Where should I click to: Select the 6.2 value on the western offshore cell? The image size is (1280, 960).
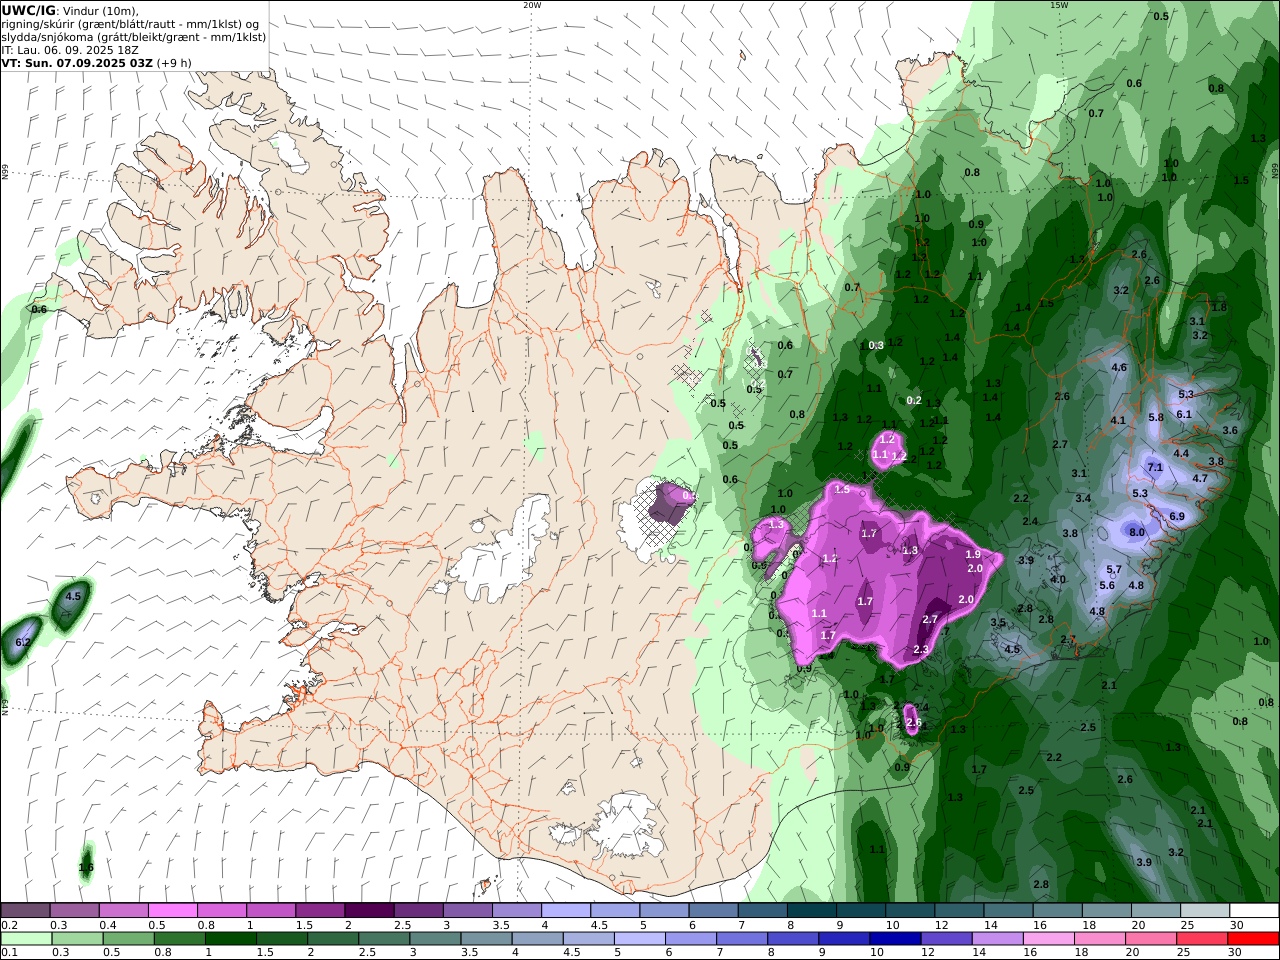24,641
